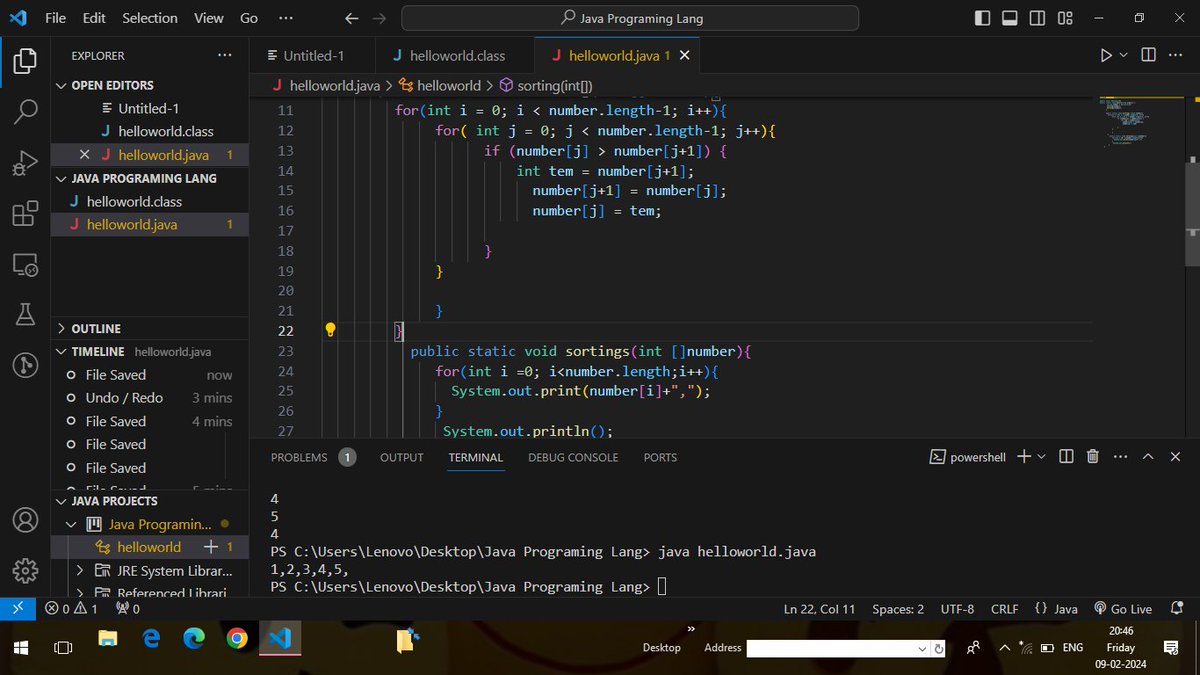Open the Testing flask view
Screen dimensions: 1200x675
click(25, 316)
